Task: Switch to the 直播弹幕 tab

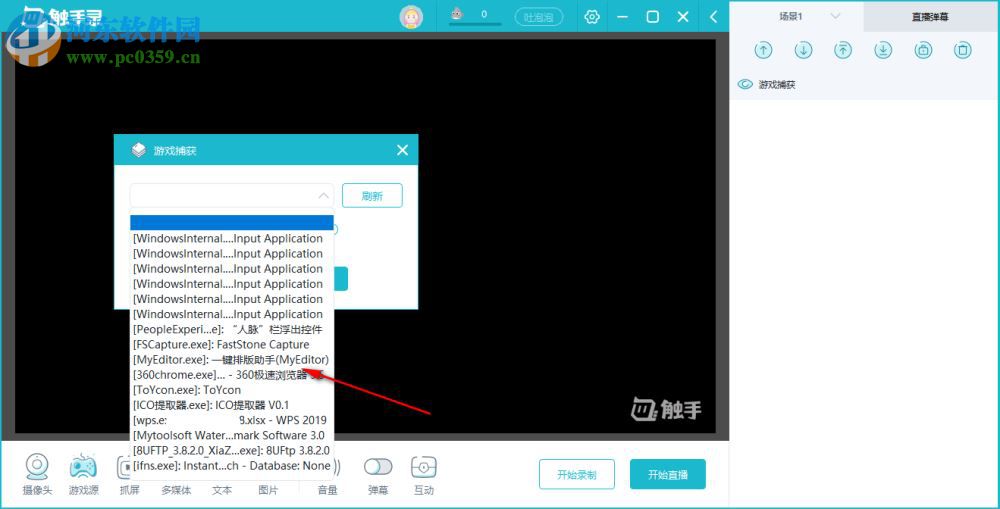Action: (x=930, y=17)
